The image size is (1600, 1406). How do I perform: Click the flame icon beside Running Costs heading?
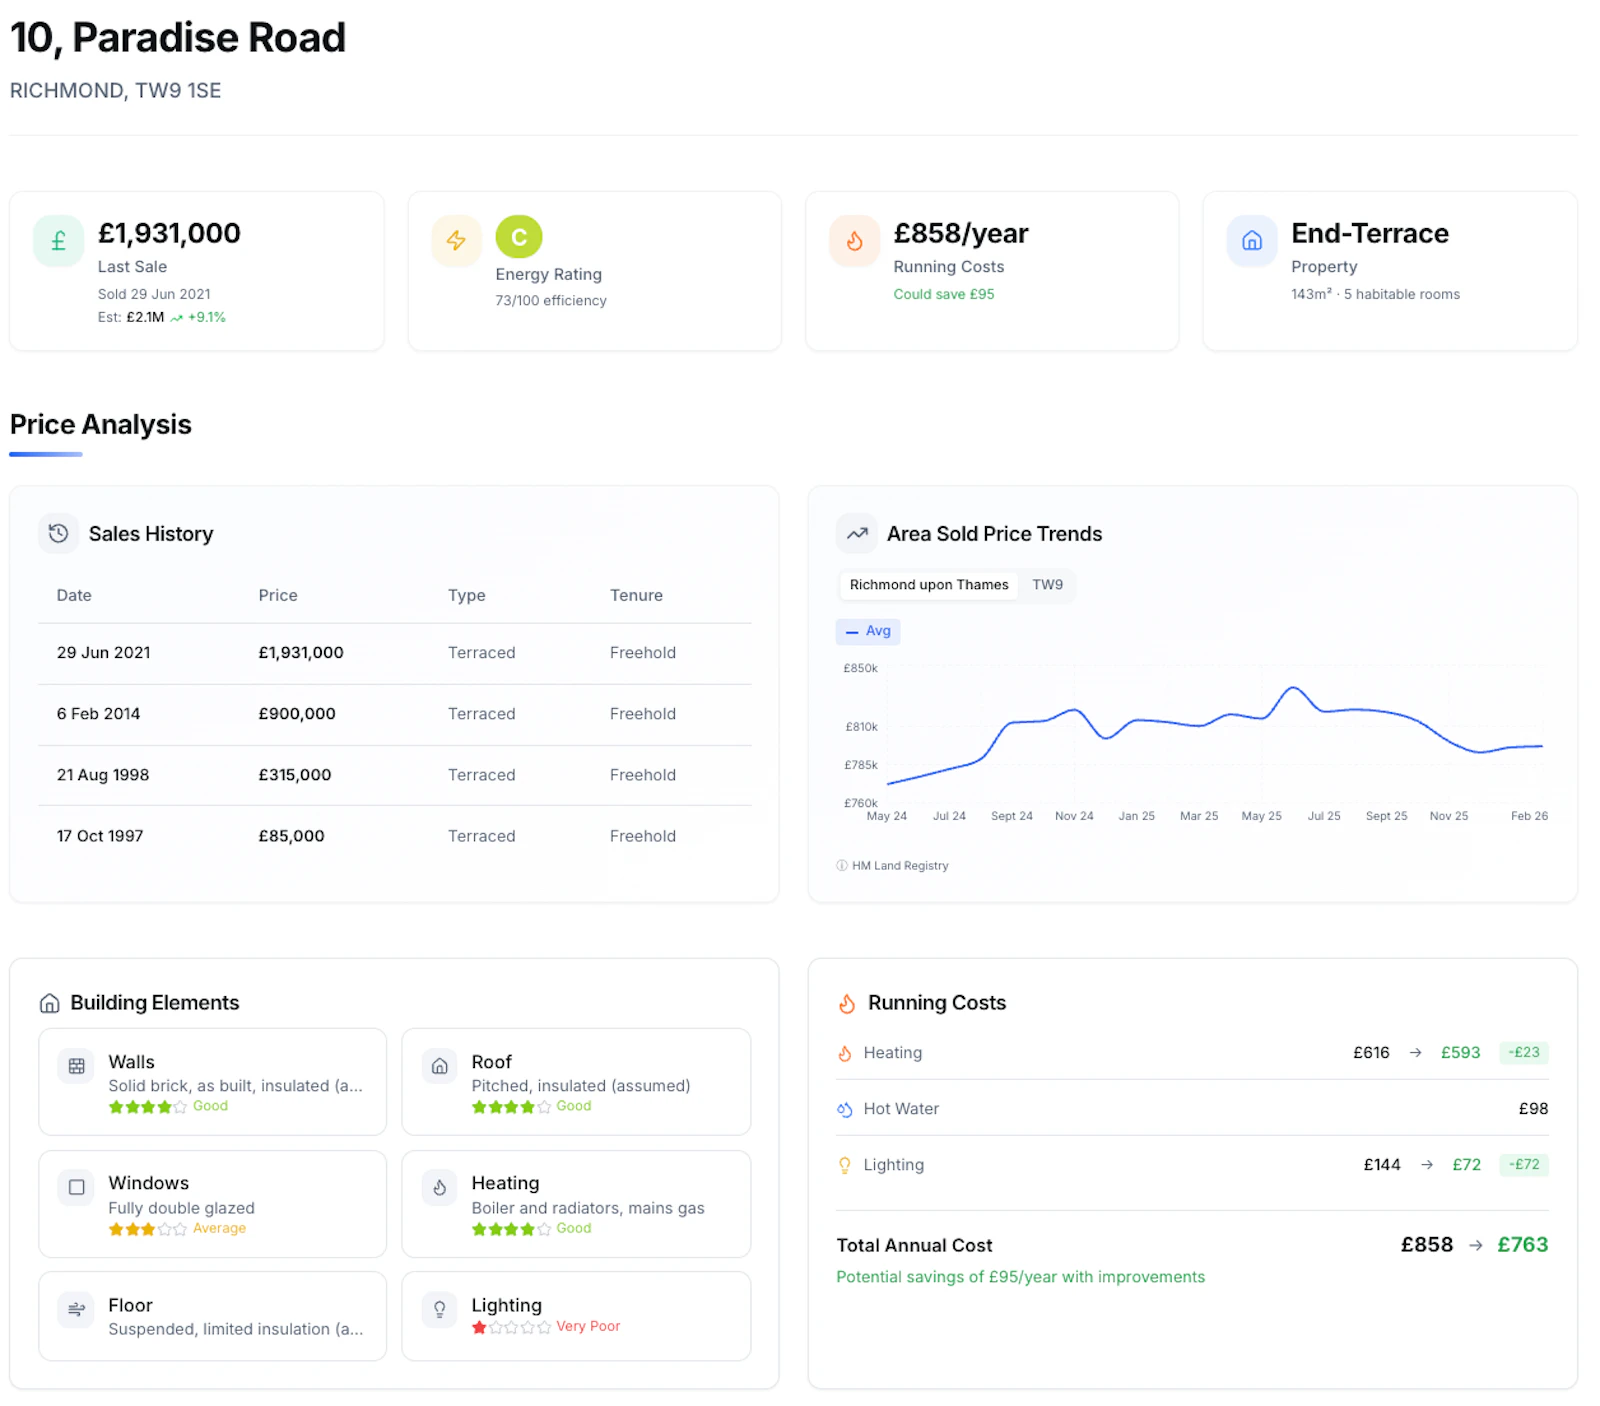tap(847, 1003)
